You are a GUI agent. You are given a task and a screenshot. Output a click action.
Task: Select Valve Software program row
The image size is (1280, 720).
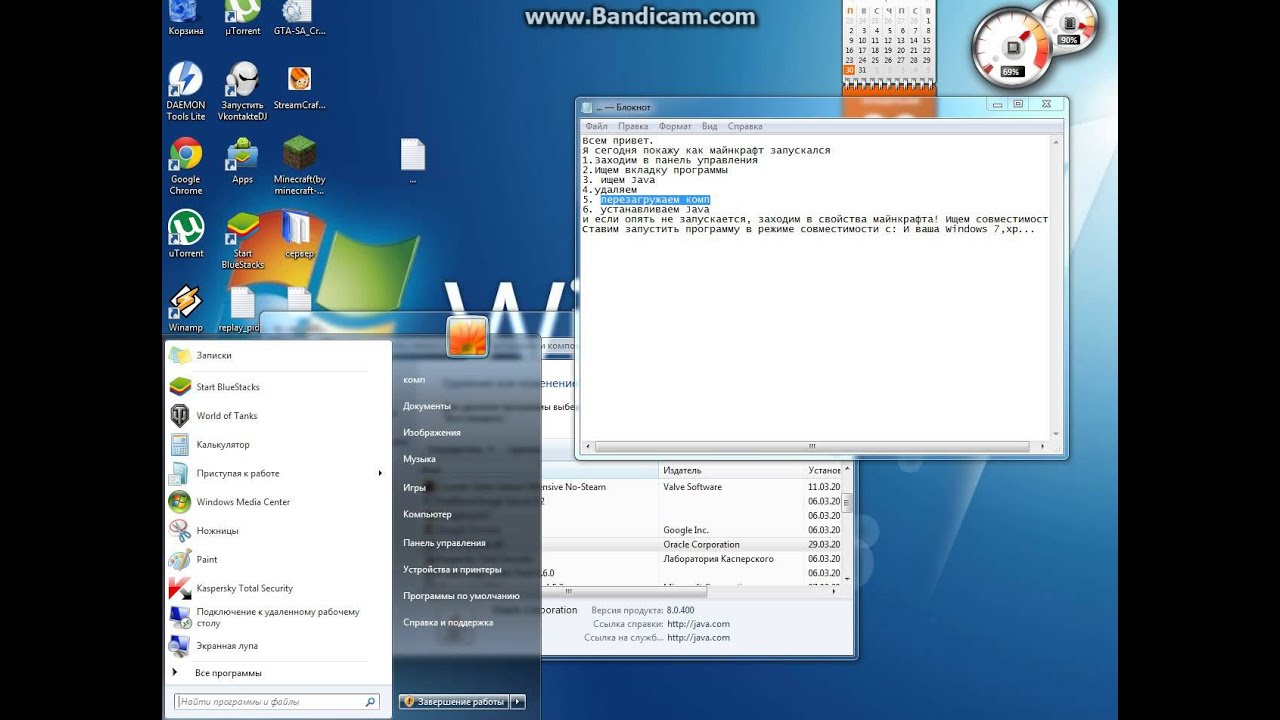(x=692, y=487)
